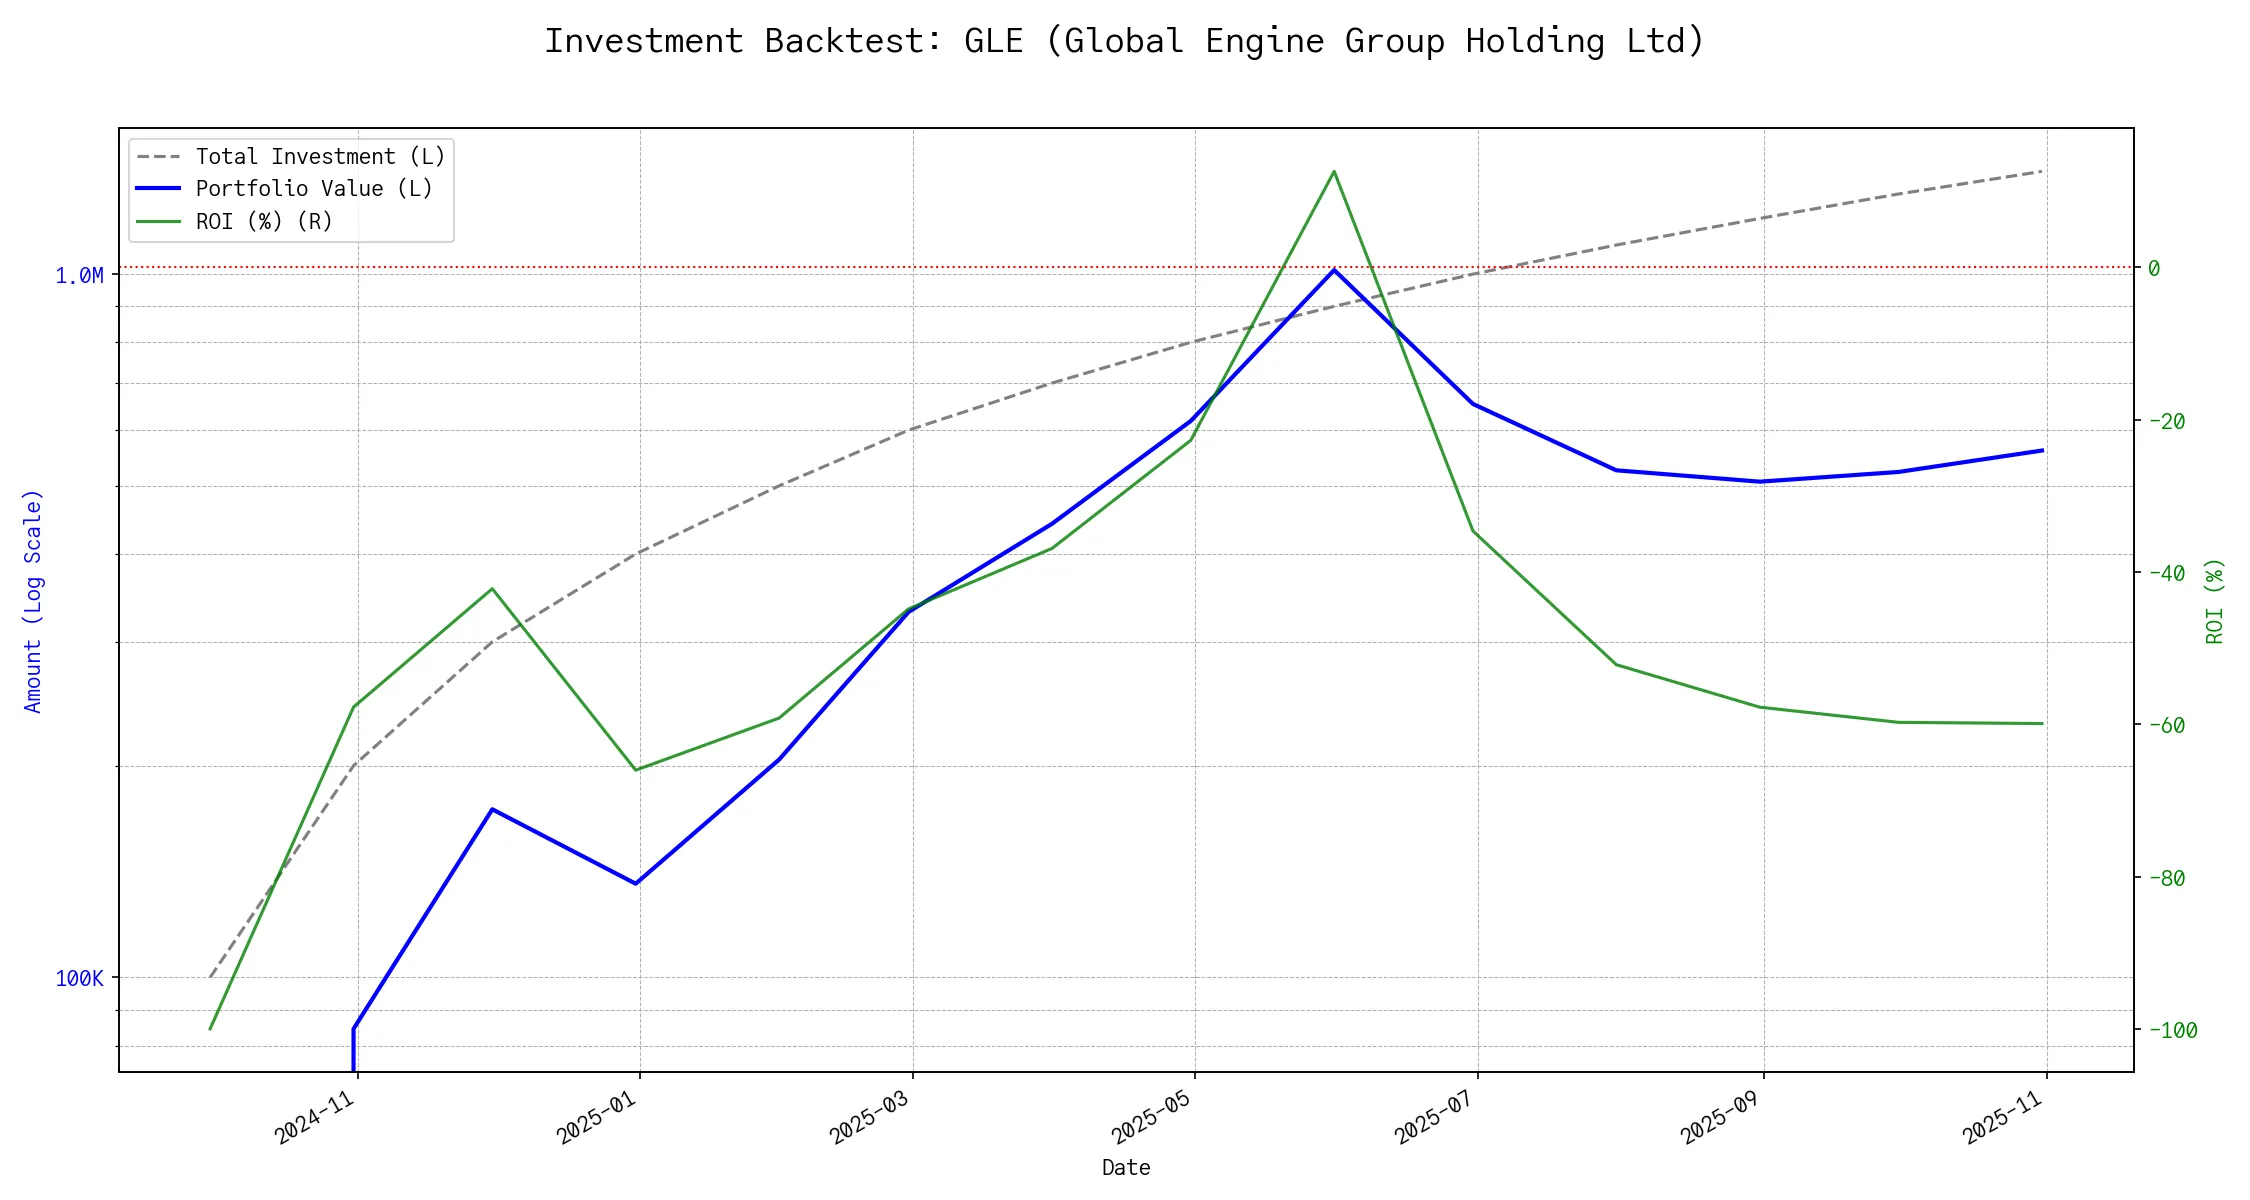This screenshot has width=2250, height=1200.
Task: Click the gray dashed legend line sample
Action: pos(159,157)
